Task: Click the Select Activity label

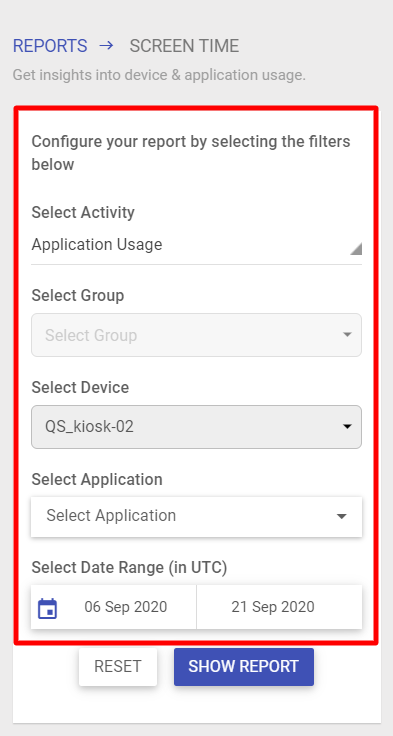Action: point(83,212)
